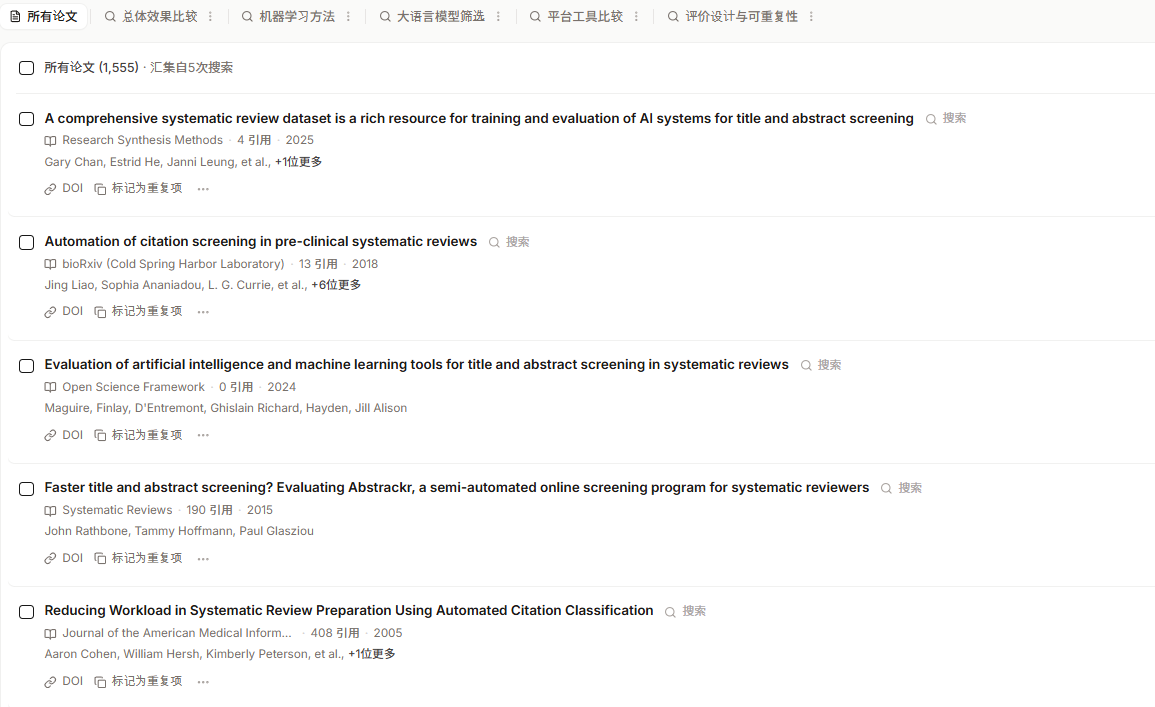The image size is (1155, 707).
Task: Open more actions (…) for Aaron Cohen paper
Action: 203,681
